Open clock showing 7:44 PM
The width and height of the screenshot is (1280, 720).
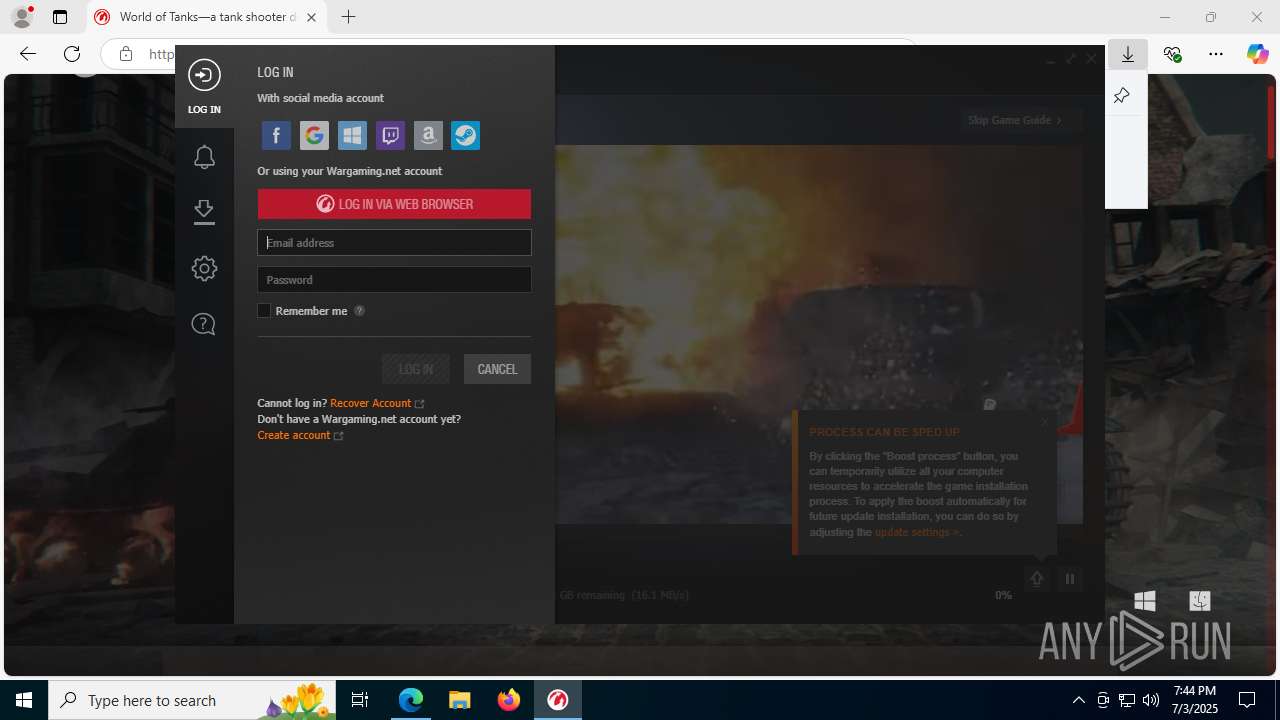(1195, 700)
